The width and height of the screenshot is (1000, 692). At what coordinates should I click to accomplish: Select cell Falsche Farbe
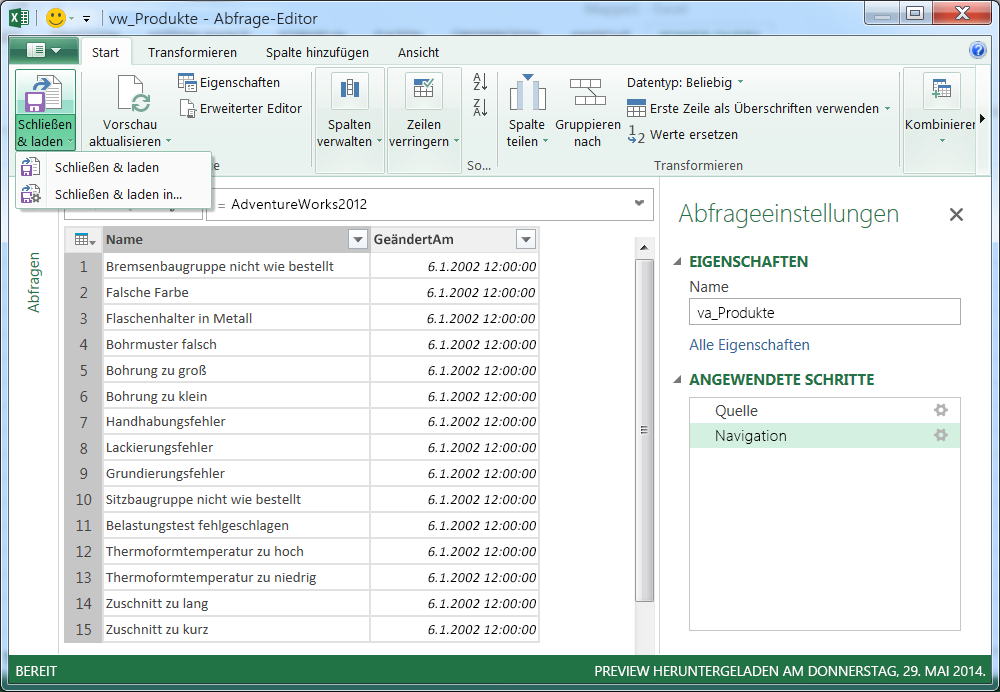click(x=236, y=292)
